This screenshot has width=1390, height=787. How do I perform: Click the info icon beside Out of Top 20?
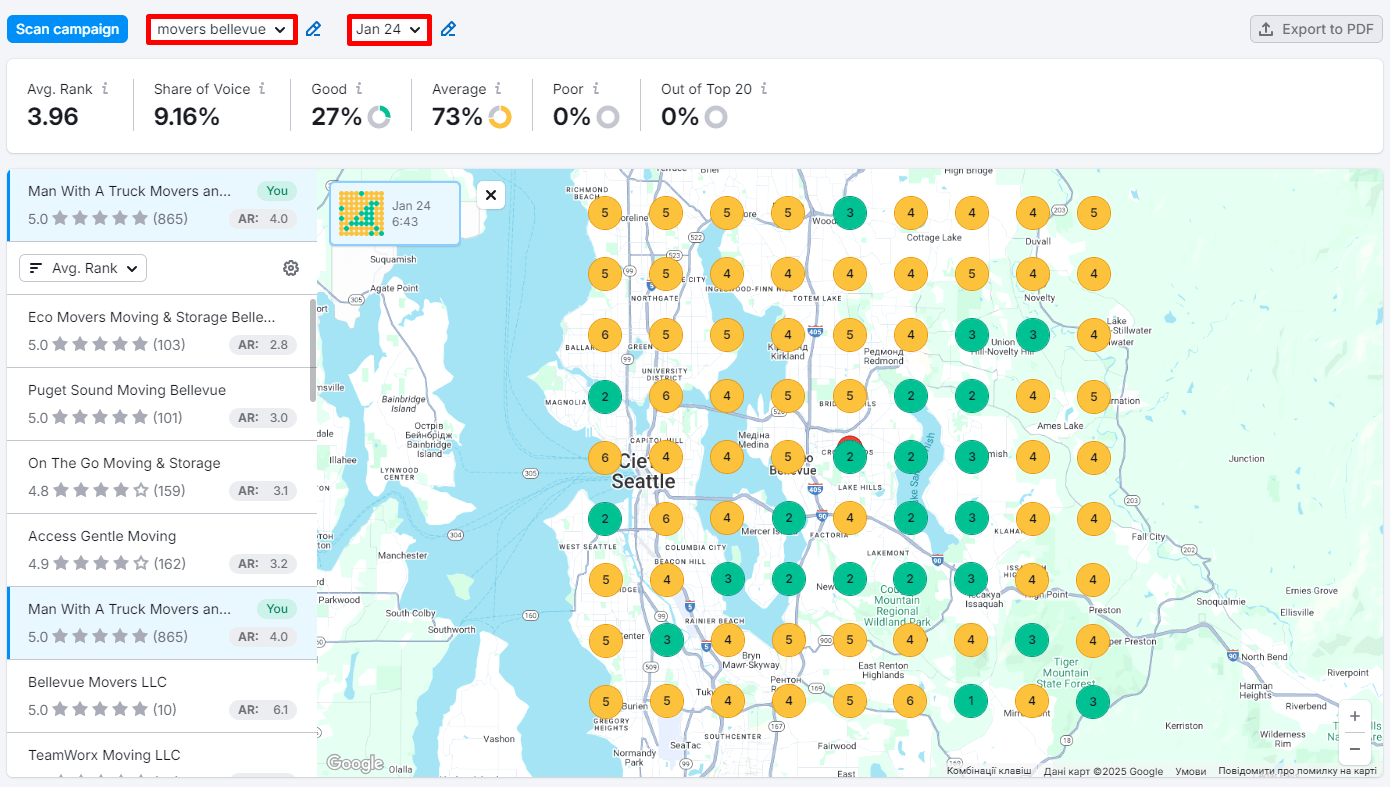764,89
